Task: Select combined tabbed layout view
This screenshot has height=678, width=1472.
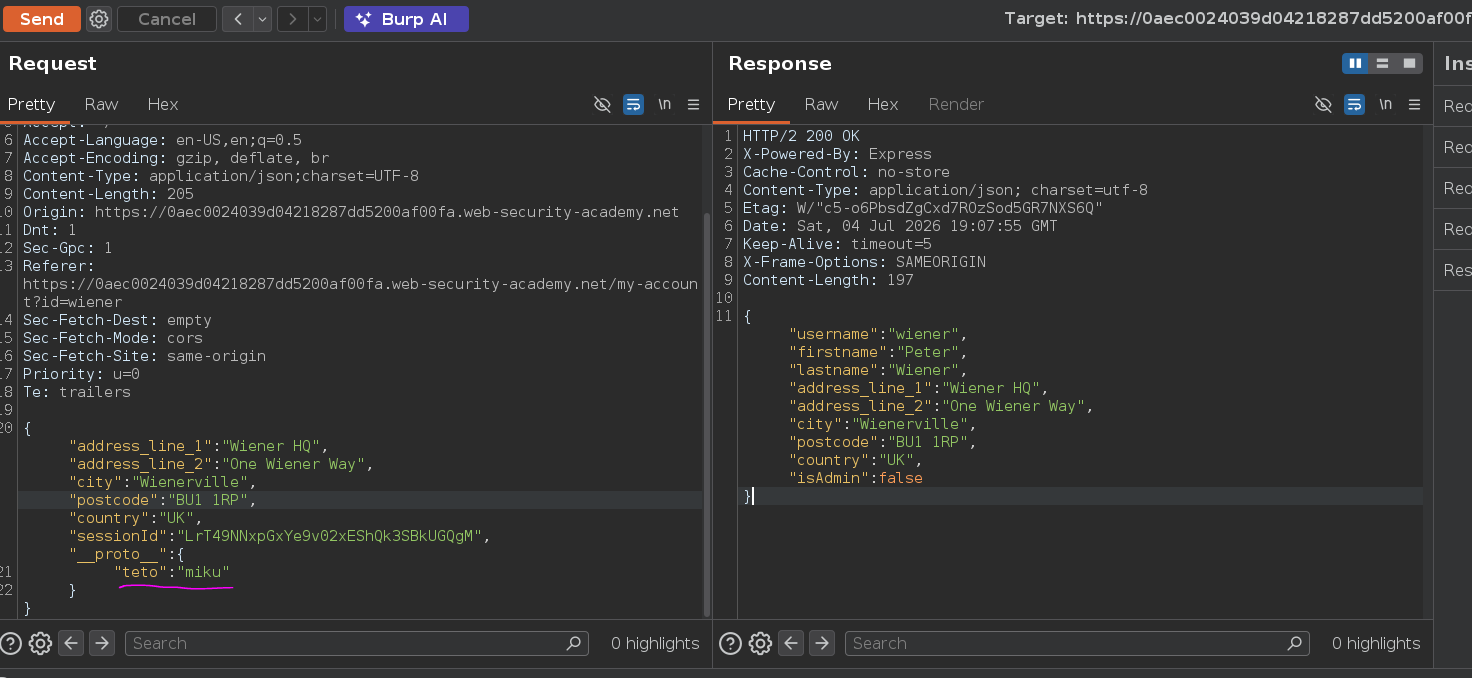Action: coord(1409,63)
